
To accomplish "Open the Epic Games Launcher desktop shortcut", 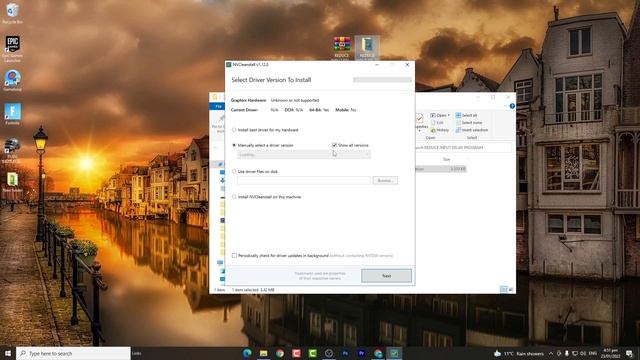I will coord(13,49).
